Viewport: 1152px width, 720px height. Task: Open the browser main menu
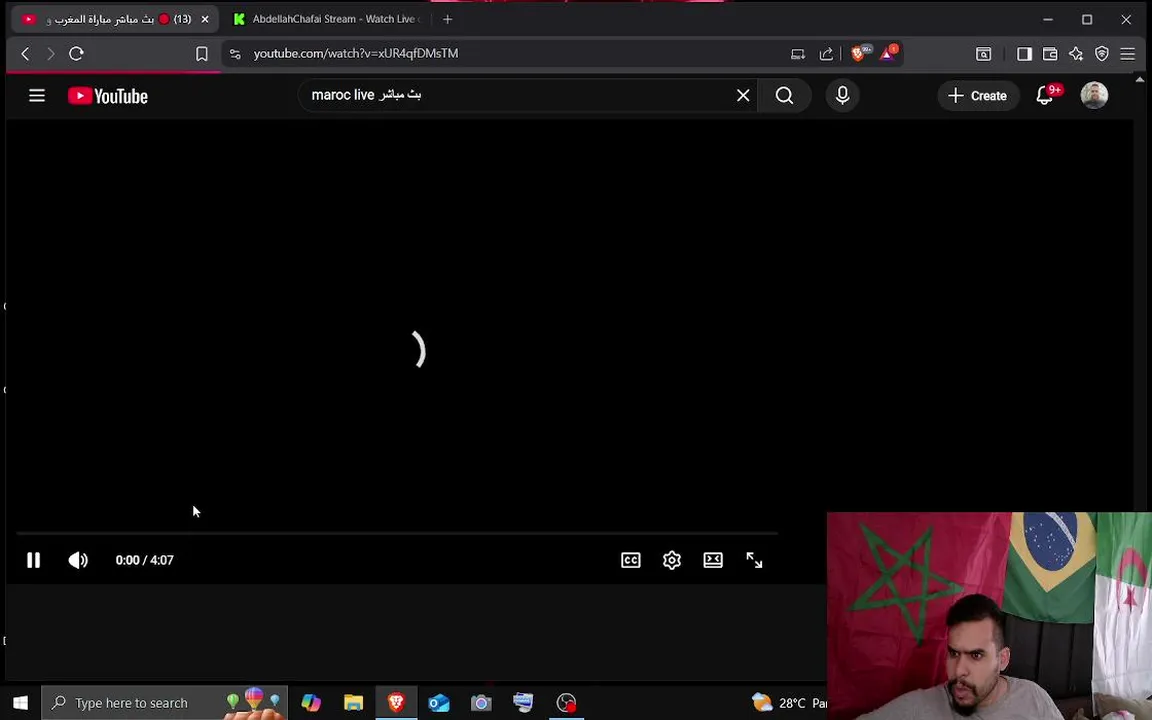pos(1128,54)
